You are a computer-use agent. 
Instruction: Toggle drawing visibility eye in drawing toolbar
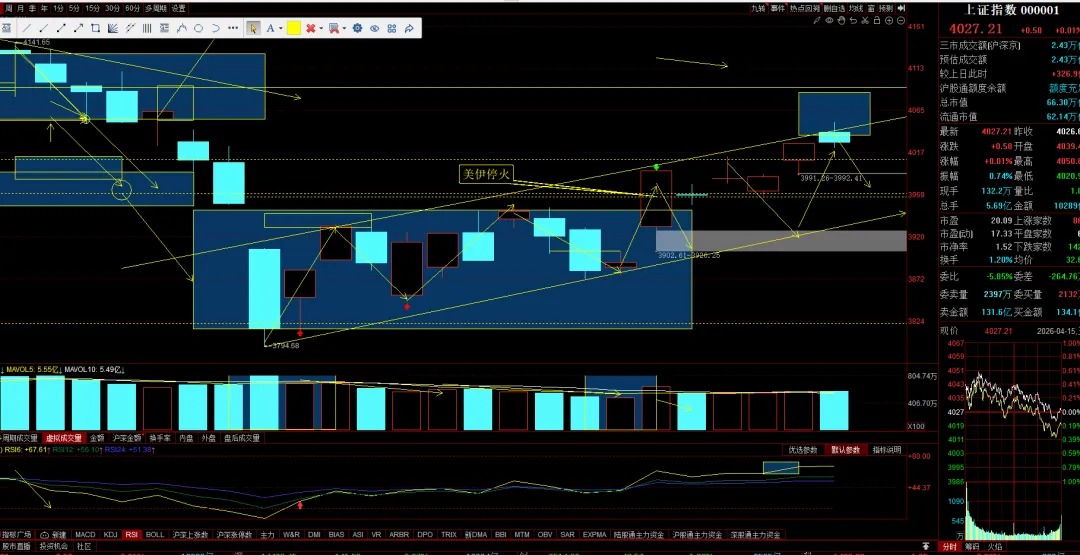pyautogui.click(x=375, y=28)
